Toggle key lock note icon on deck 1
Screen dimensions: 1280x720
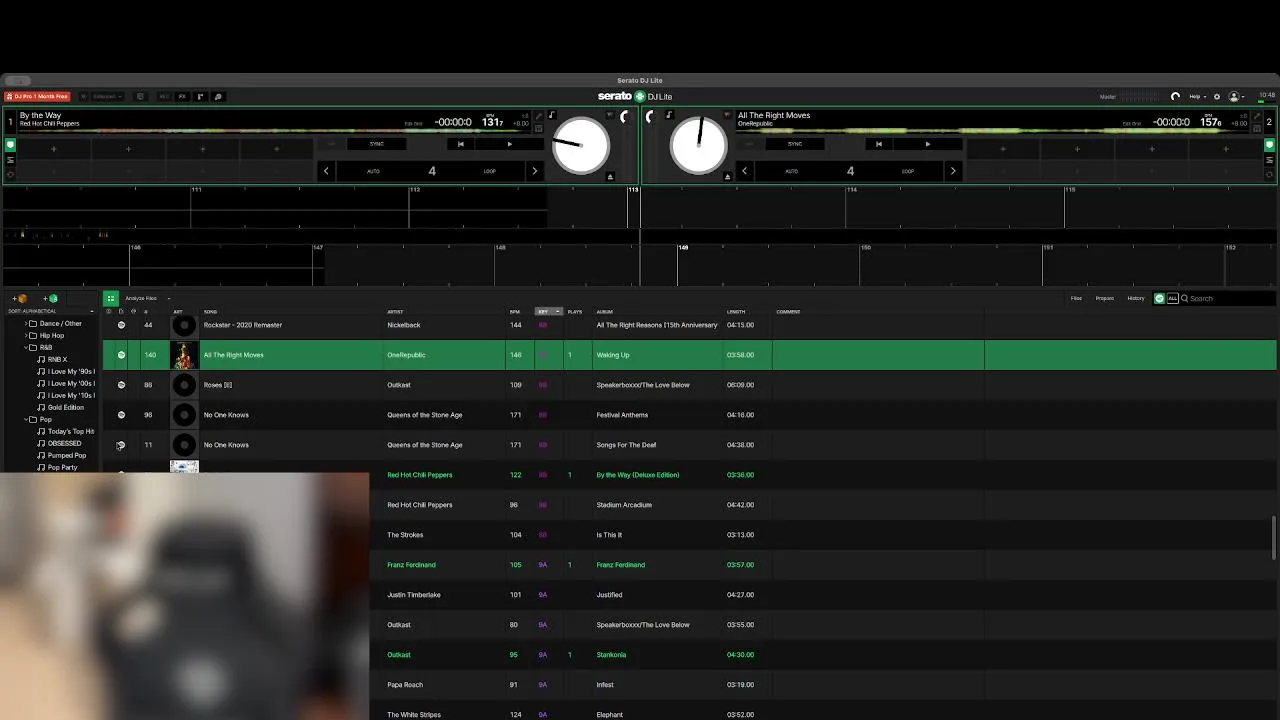pos(551,115)
